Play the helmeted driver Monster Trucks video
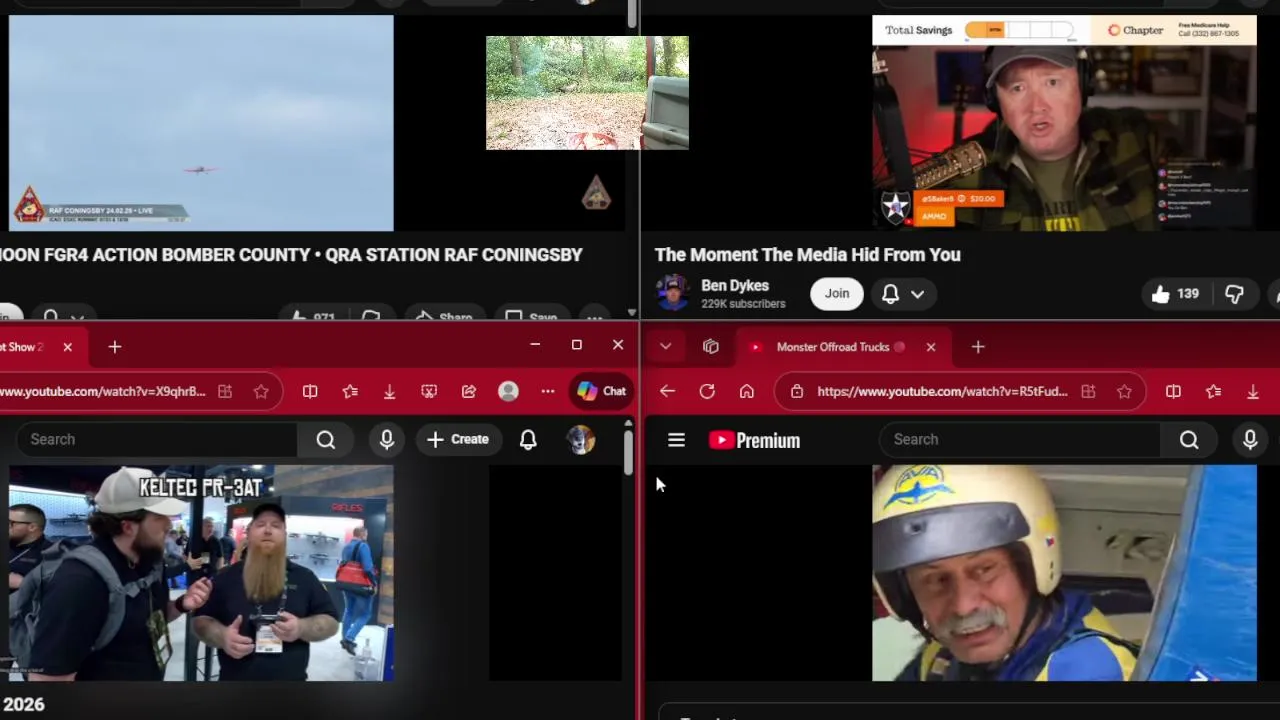This screenshot has width=1280, height=720. point(1064,573)
